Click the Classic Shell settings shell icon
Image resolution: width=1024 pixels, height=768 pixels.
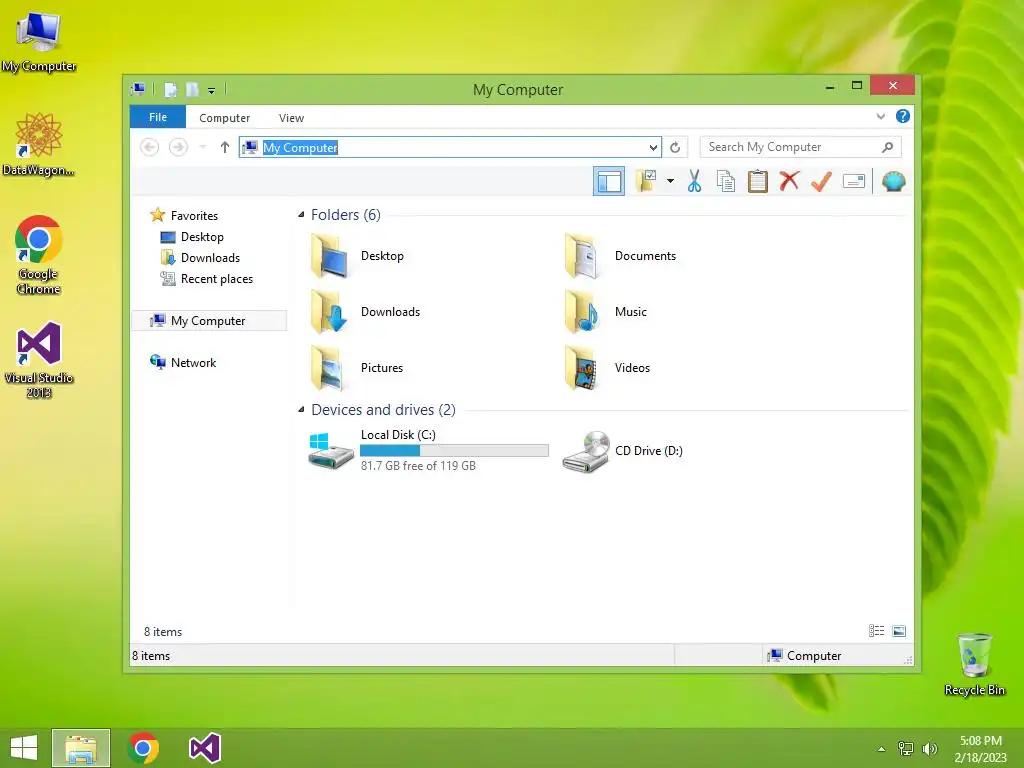[x=893, y=181]
